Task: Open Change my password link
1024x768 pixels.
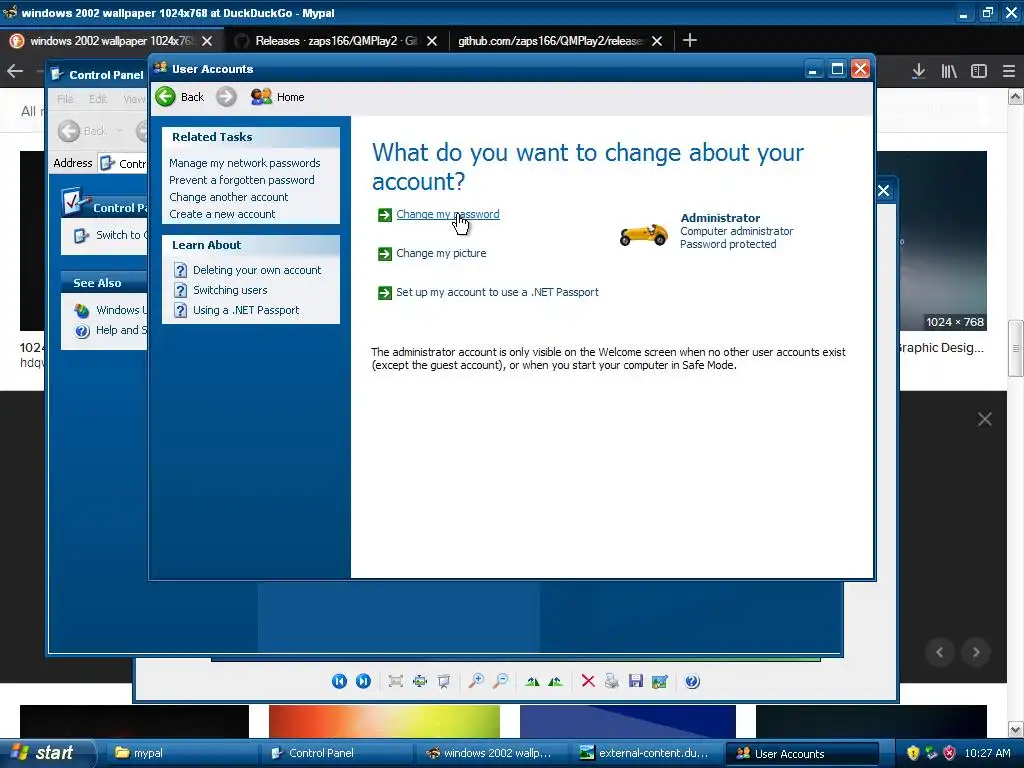Action: click(447, 214)
